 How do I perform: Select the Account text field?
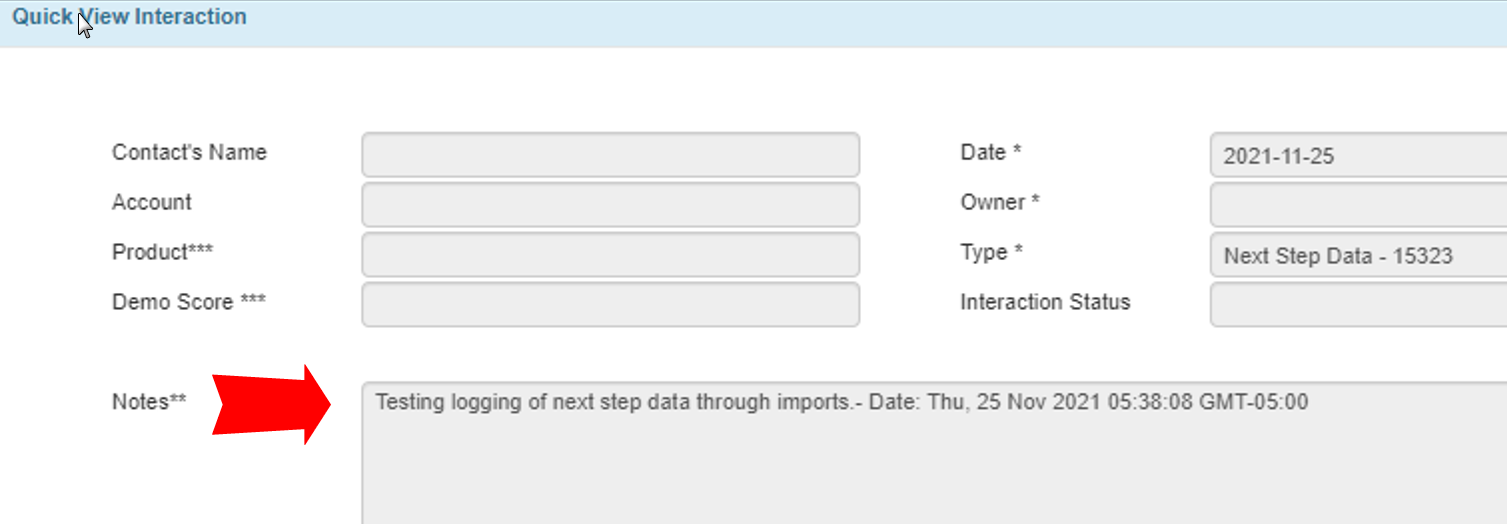click(x=610, y=204)
